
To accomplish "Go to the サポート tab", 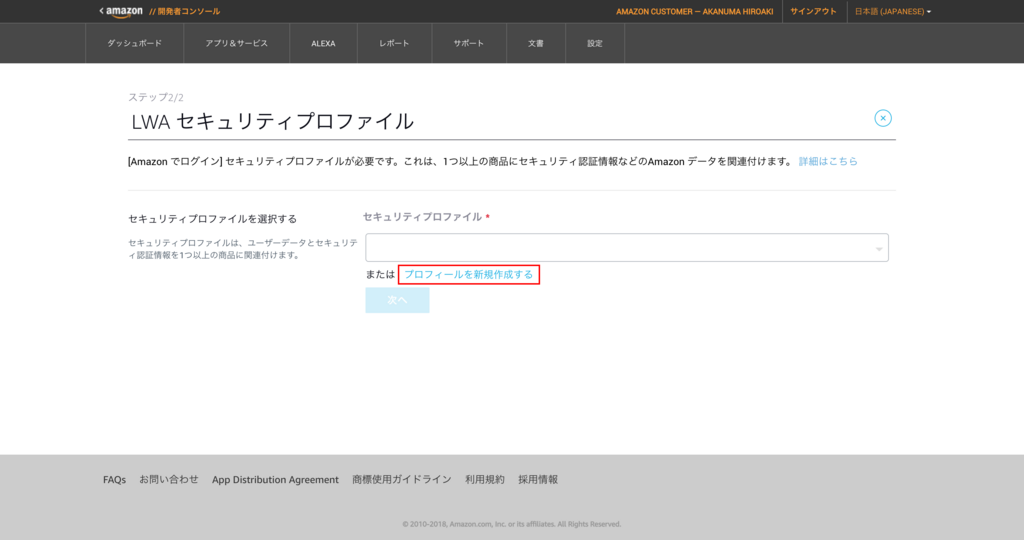I will pyautogui.click(x=469, y=43).
